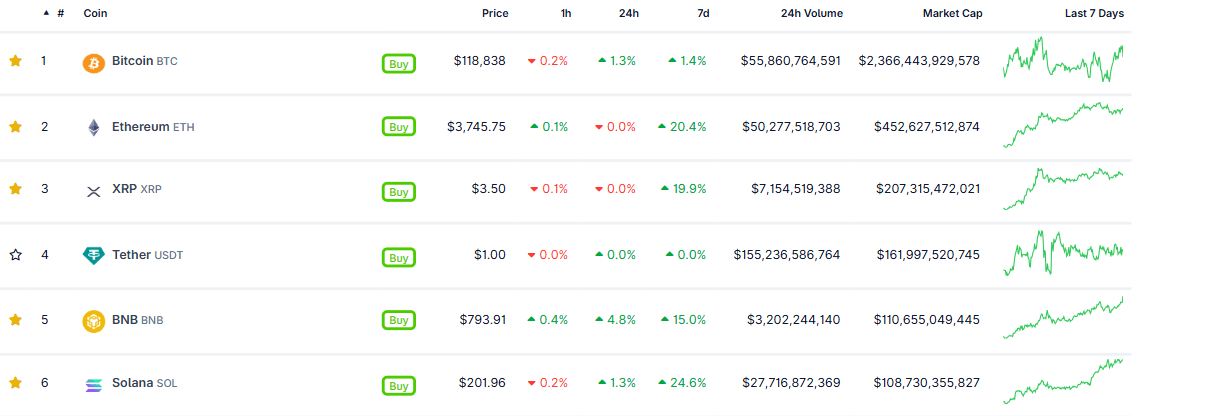Sort by the Price column header
Screen dimensions: 1227x416
494,14
